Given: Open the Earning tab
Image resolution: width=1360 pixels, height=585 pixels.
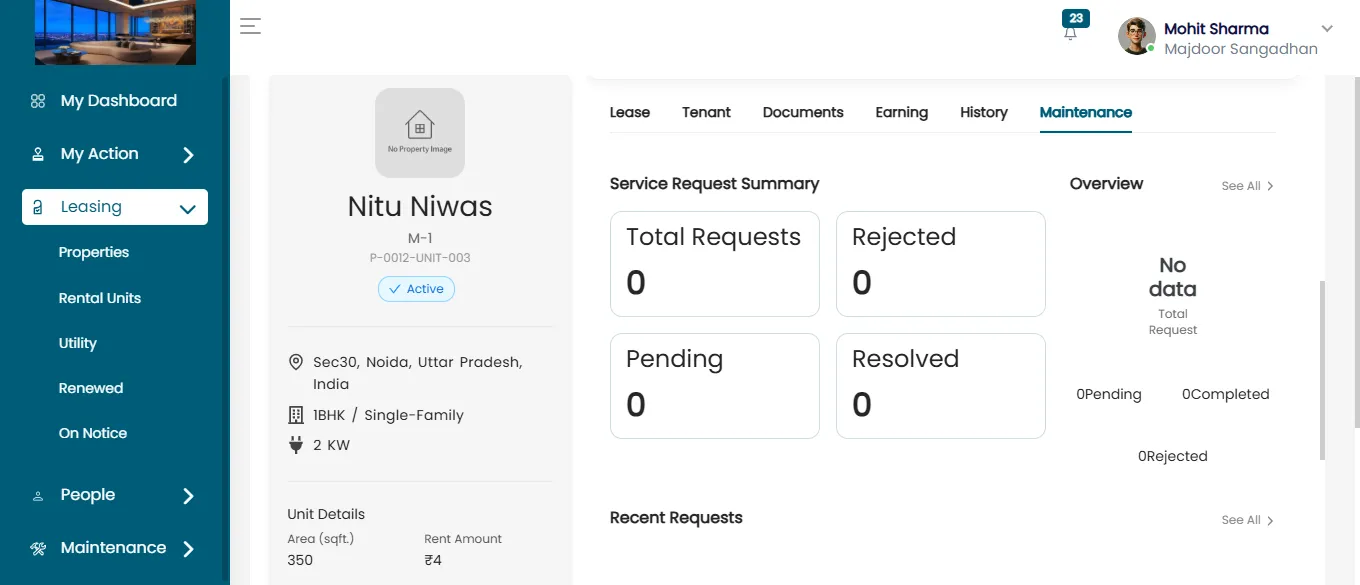Looking at the screenshot, I should click(902, 112).
